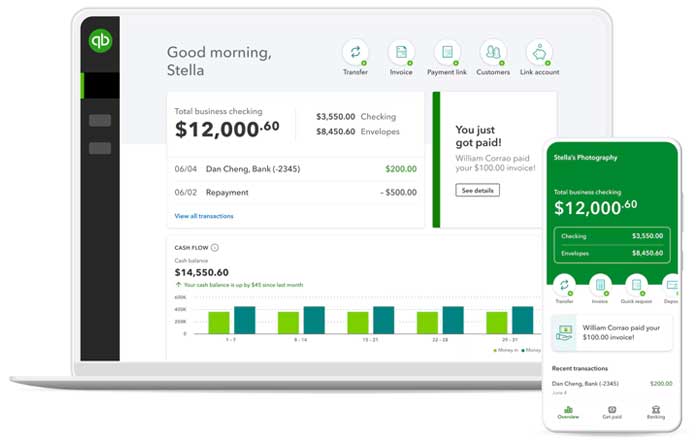Click the teal bar for 22 - 28

click(x=453, y=320)
